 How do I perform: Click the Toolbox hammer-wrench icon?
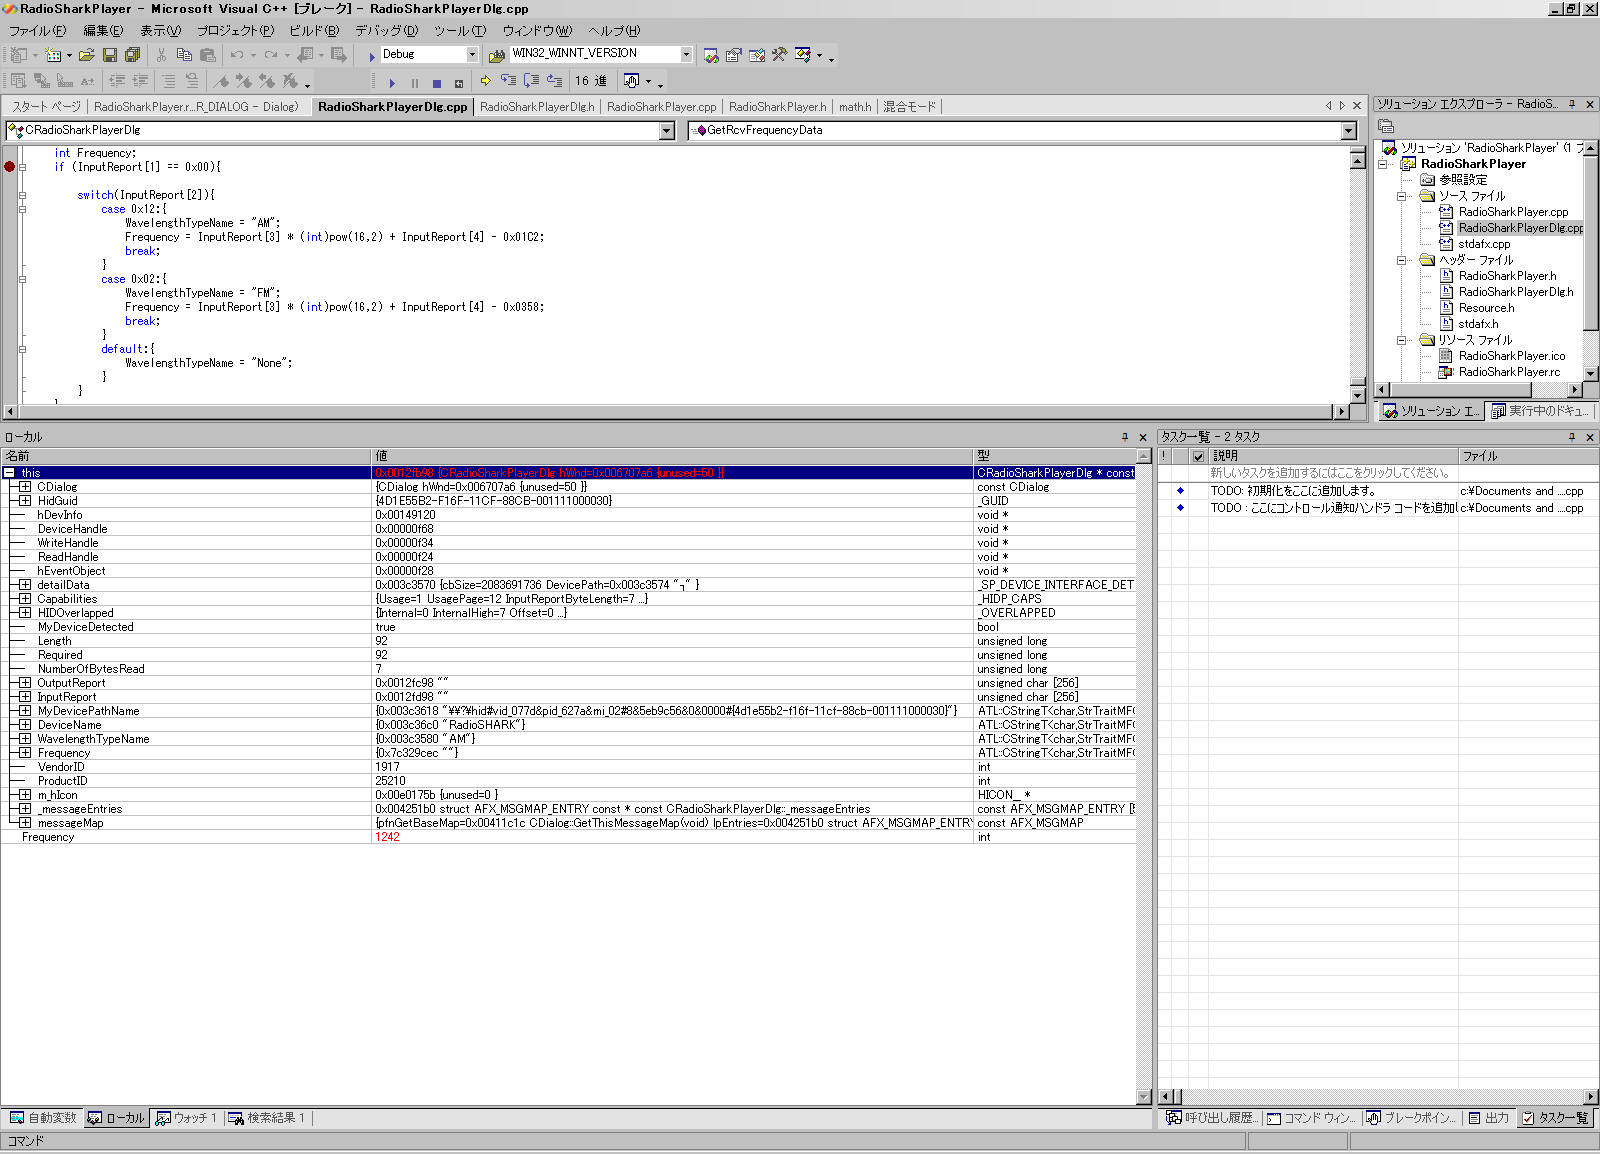pos(780,55)
